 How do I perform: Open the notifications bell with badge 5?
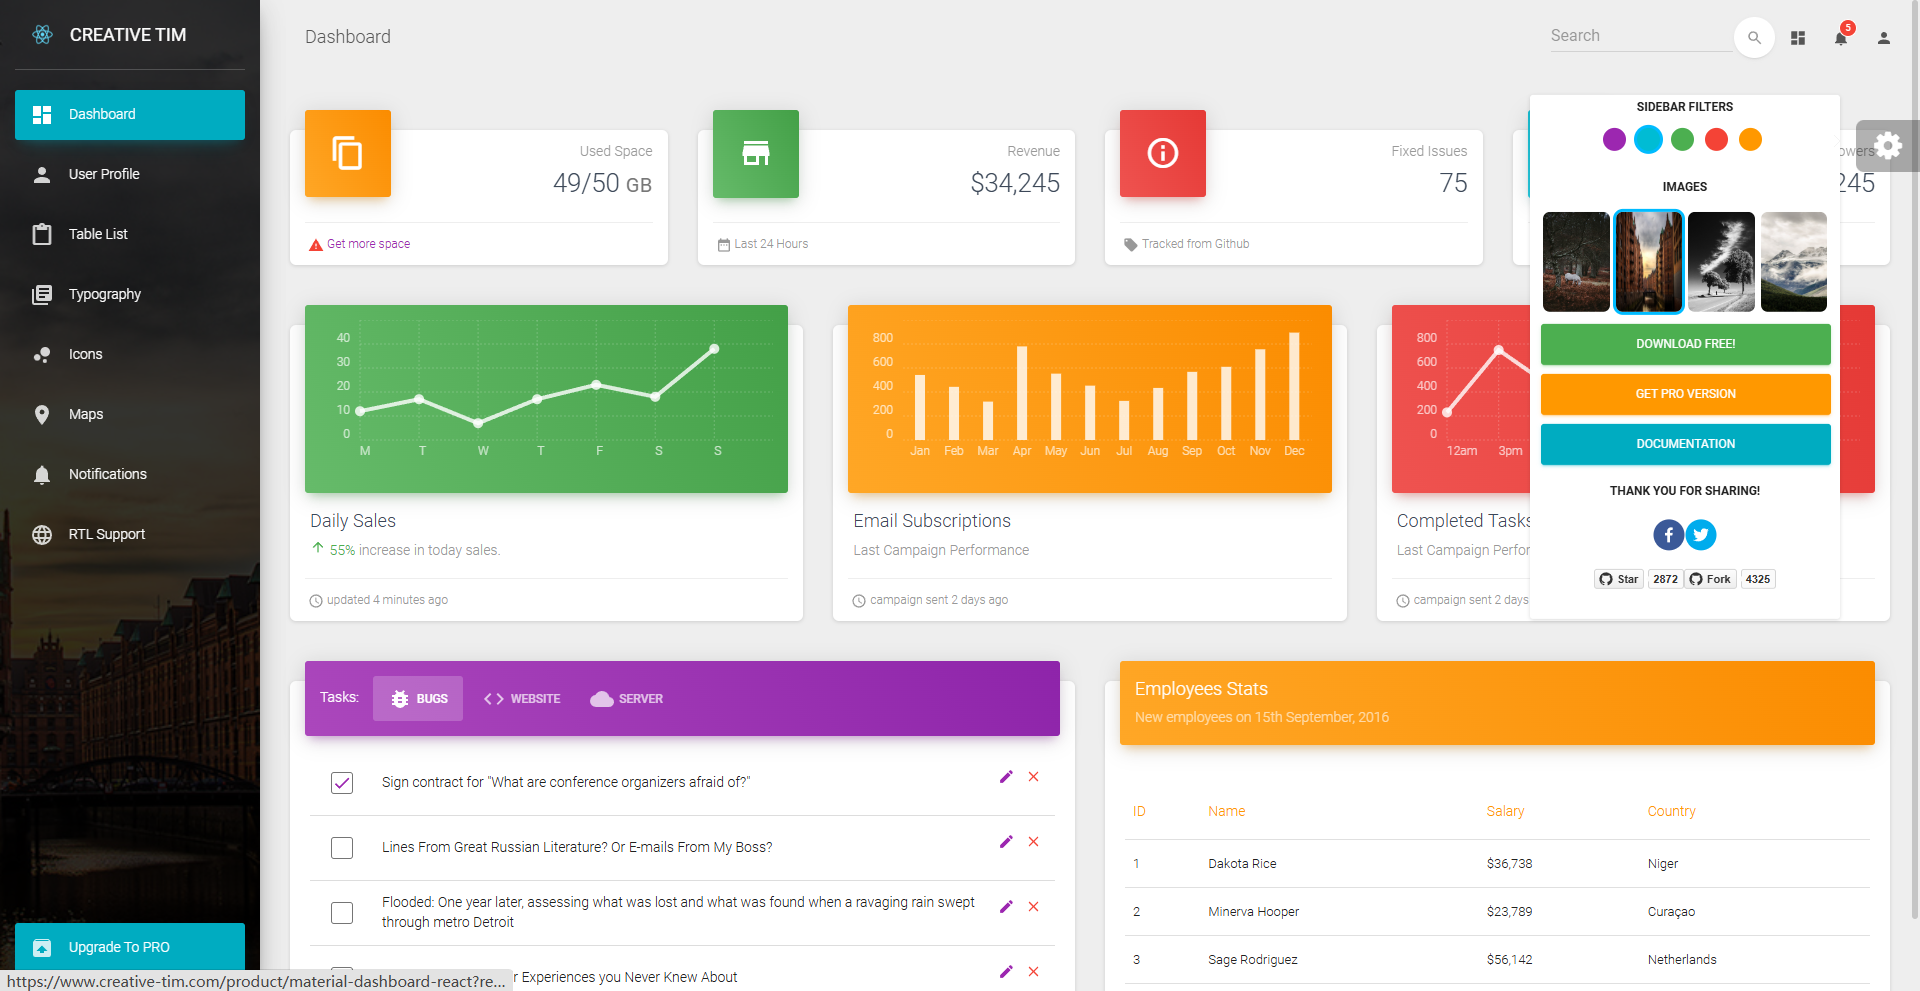tap(1841, 38)
